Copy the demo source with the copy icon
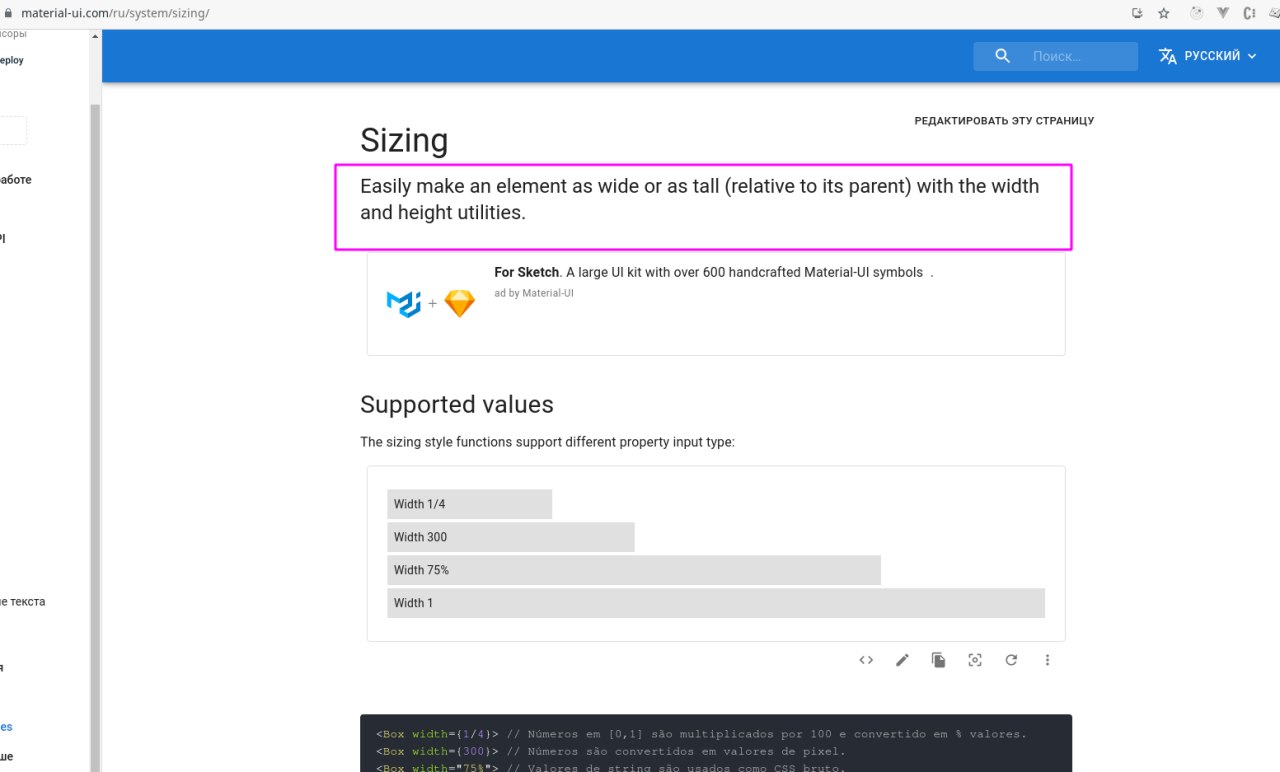This screenshot has width=1280, height=772. [938, 660]
